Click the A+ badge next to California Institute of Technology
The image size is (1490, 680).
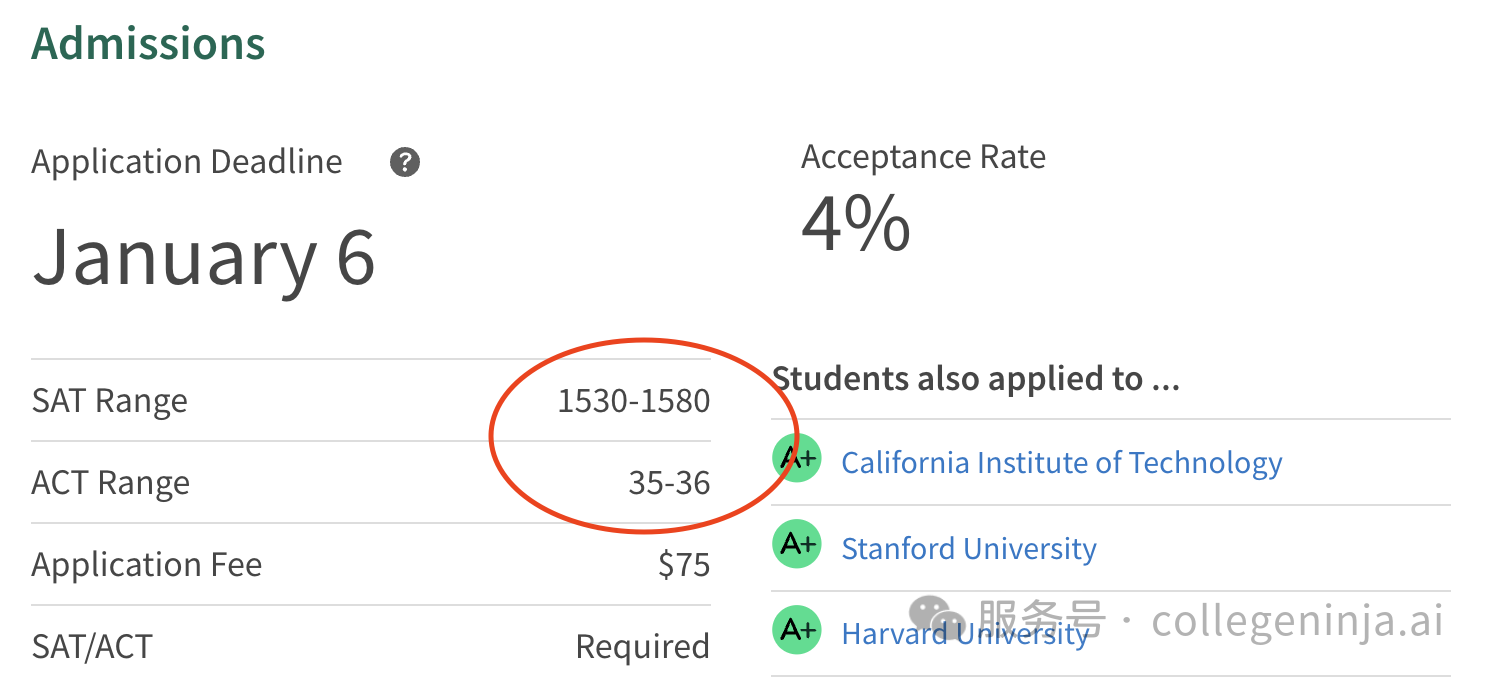[797, 459]
